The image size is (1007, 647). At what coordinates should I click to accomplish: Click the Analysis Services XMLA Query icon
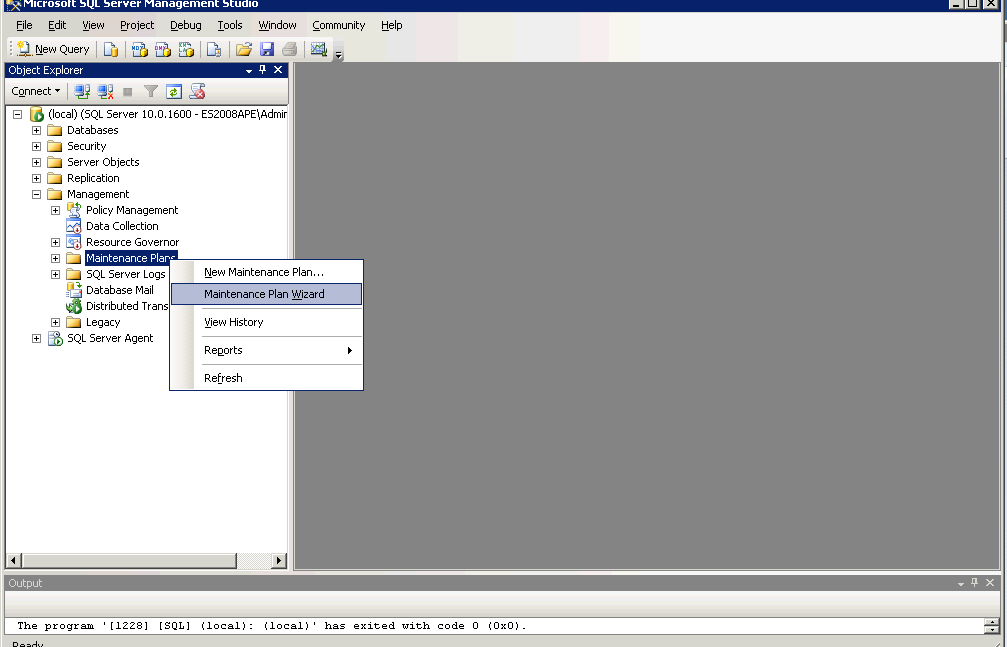(x=186, y=49)
